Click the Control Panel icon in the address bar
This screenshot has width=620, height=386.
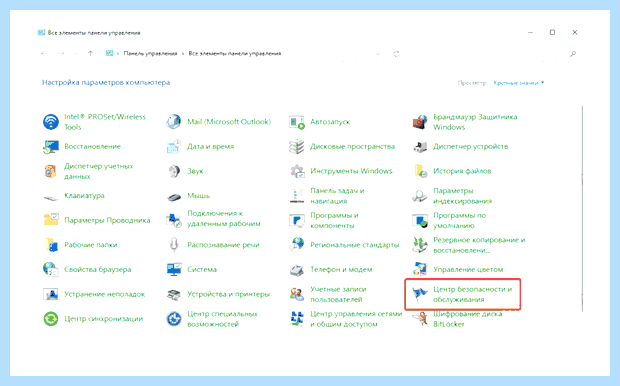tap(110, 53)
